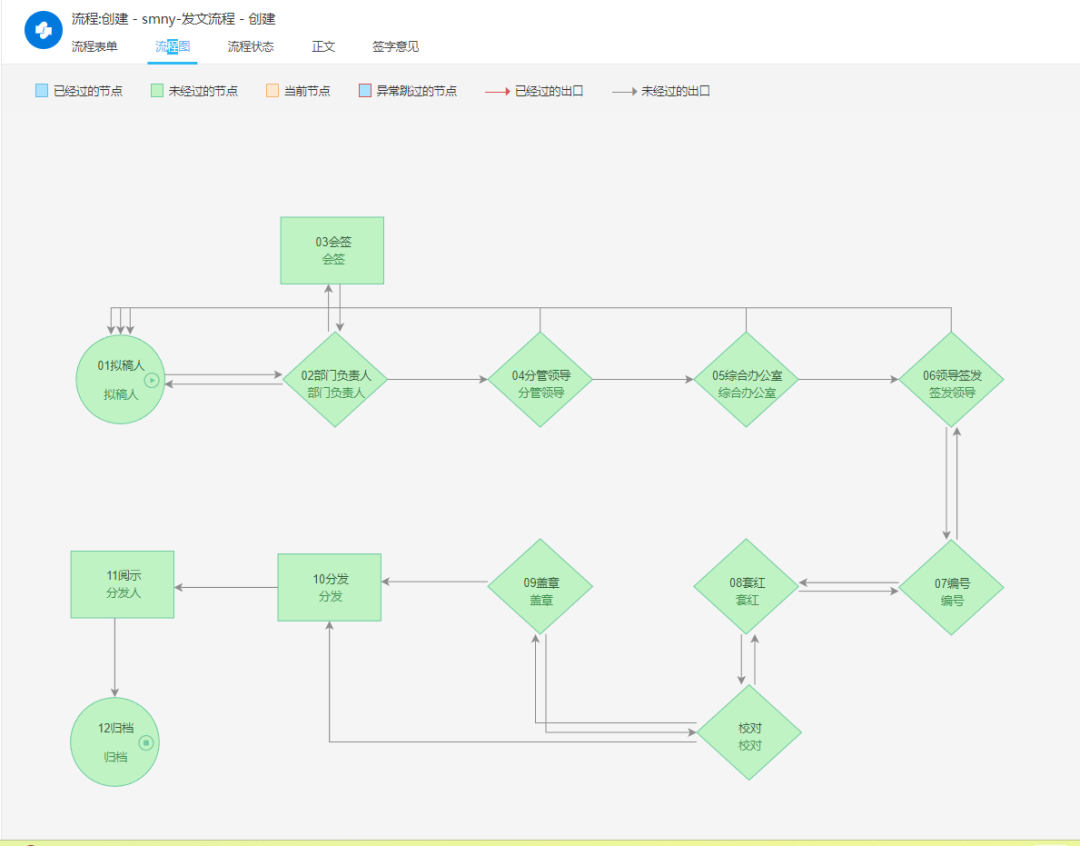Click the red 已经过的出口 arrow legend
Viewport: 1080px width, 846px height.
(x=497, y=91)
